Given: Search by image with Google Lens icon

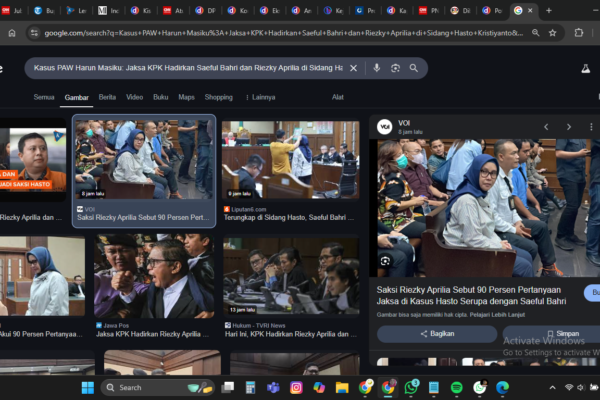Looking at the screenshot, I should coord(395,68).
